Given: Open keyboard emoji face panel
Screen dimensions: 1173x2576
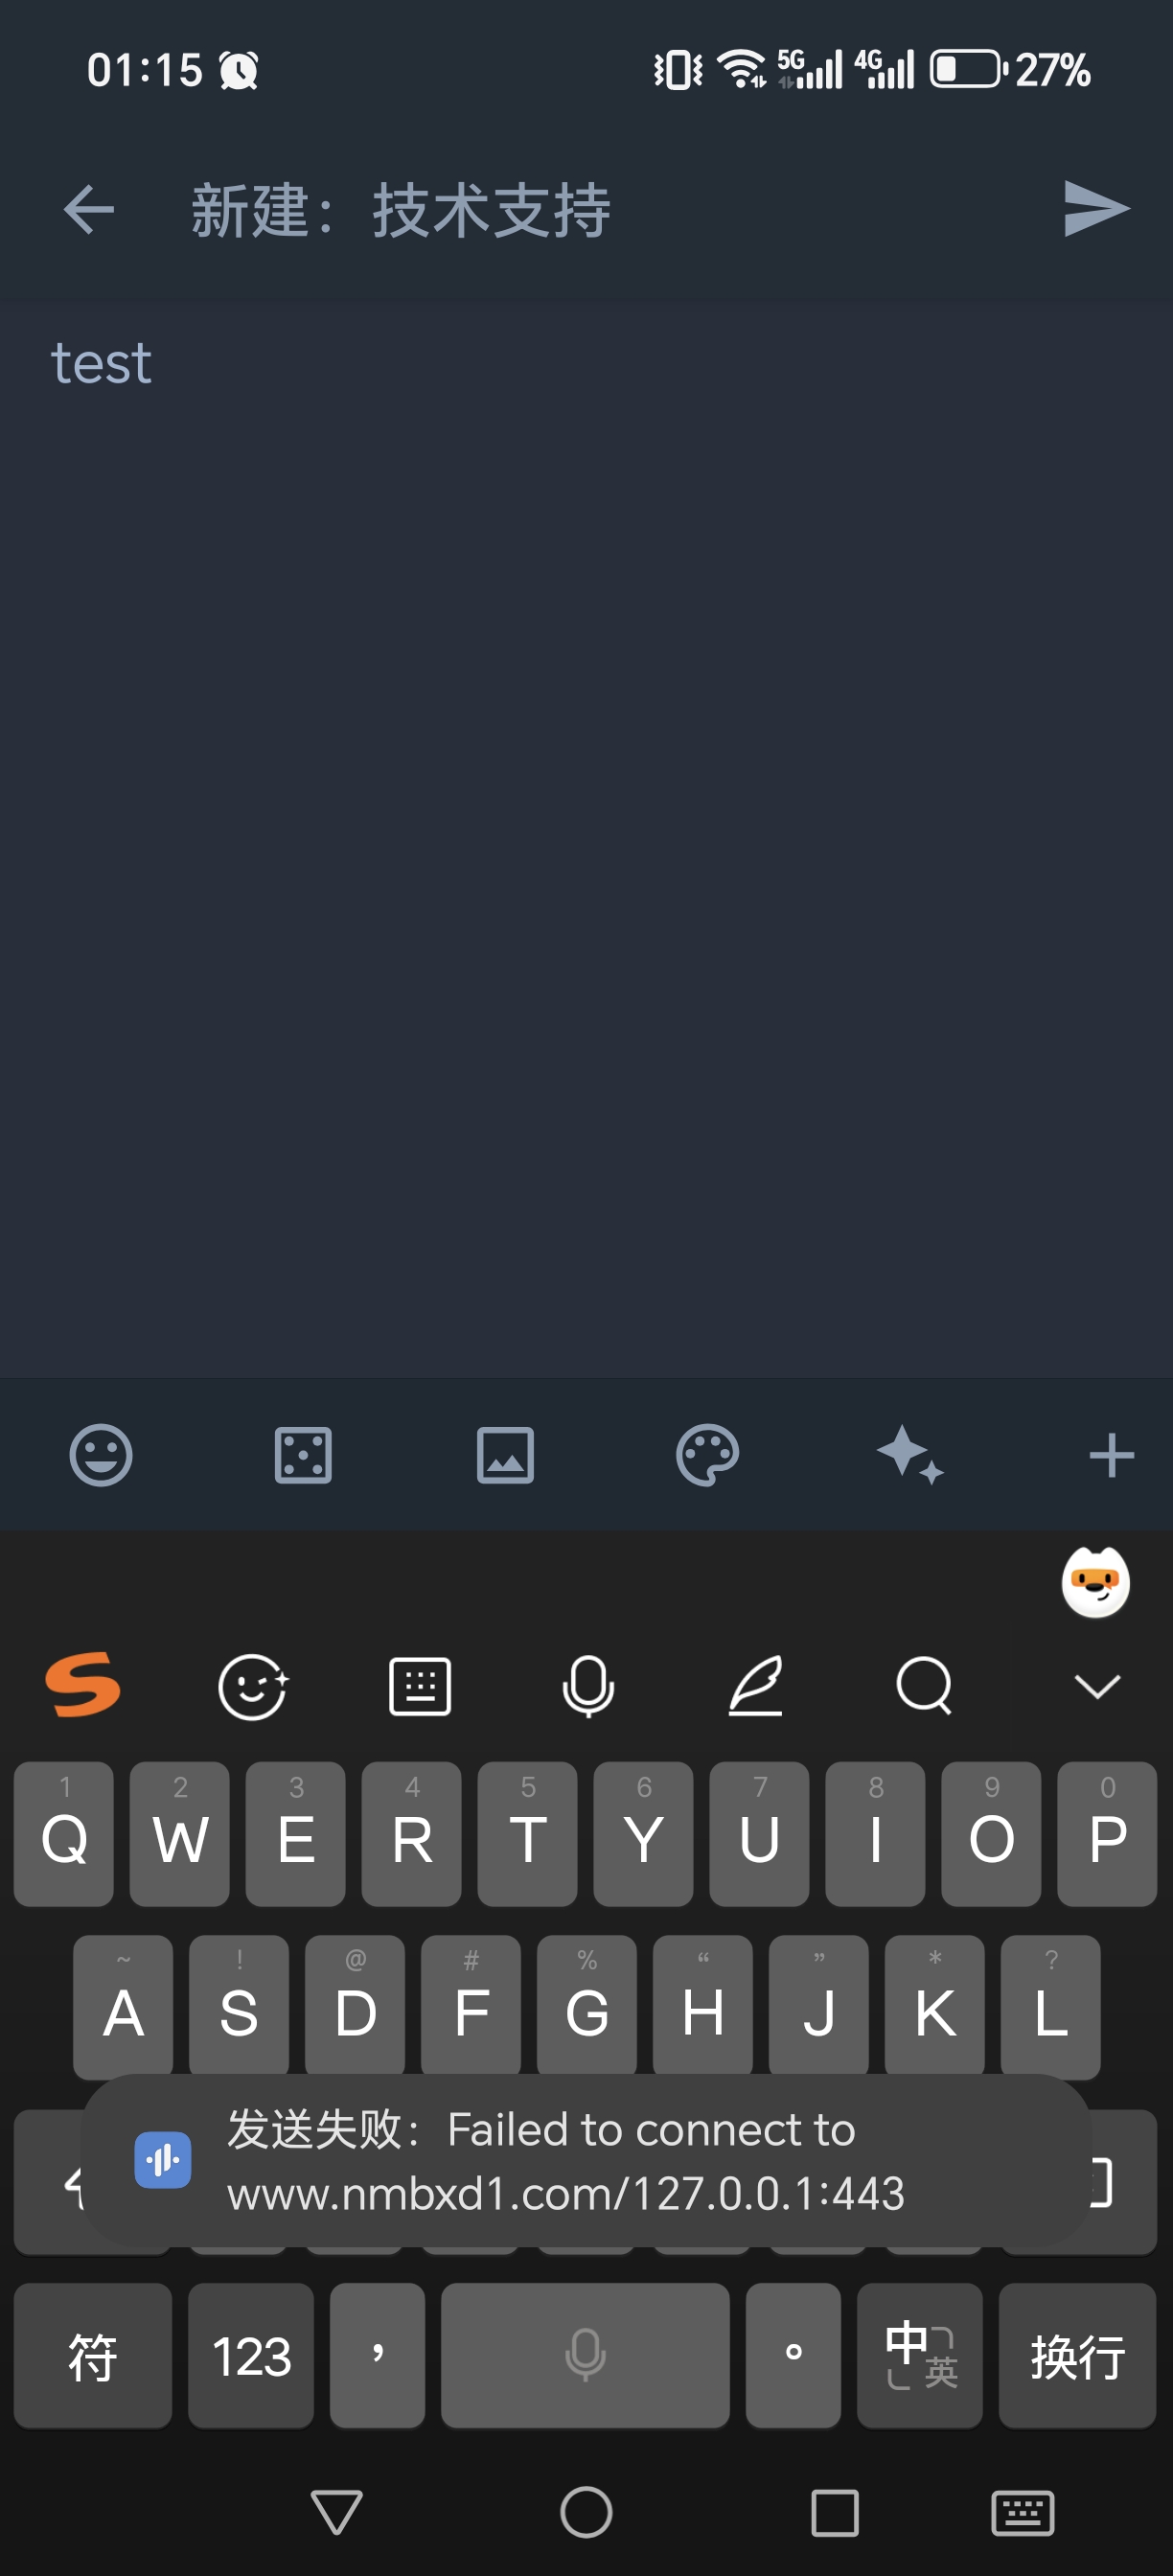Looking at the screenshot, I should click(x=253, y=1686).
